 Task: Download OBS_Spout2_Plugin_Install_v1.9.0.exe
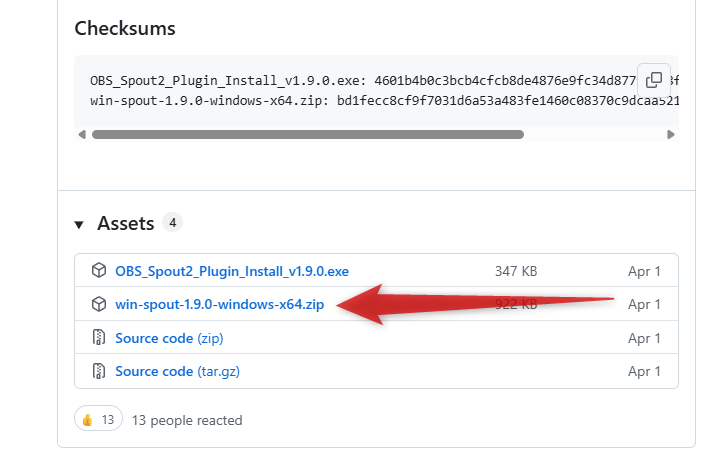tap(232, 271)
